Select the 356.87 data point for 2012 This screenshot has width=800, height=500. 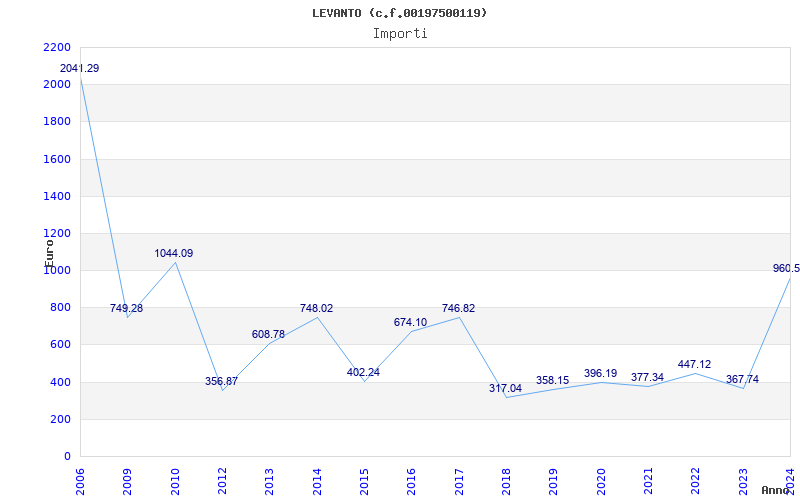pos(221,381)
